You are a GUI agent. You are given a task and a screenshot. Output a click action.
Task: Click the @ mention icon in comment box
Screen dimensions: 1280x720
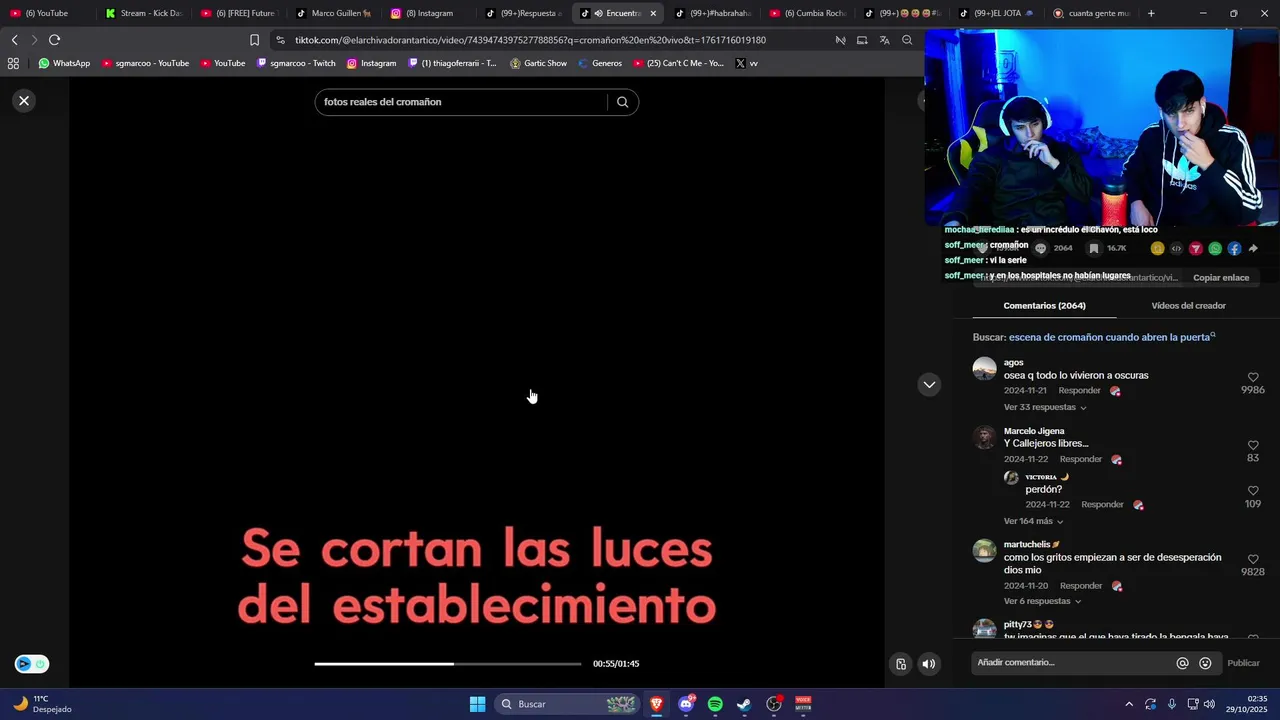(1182, 663)
